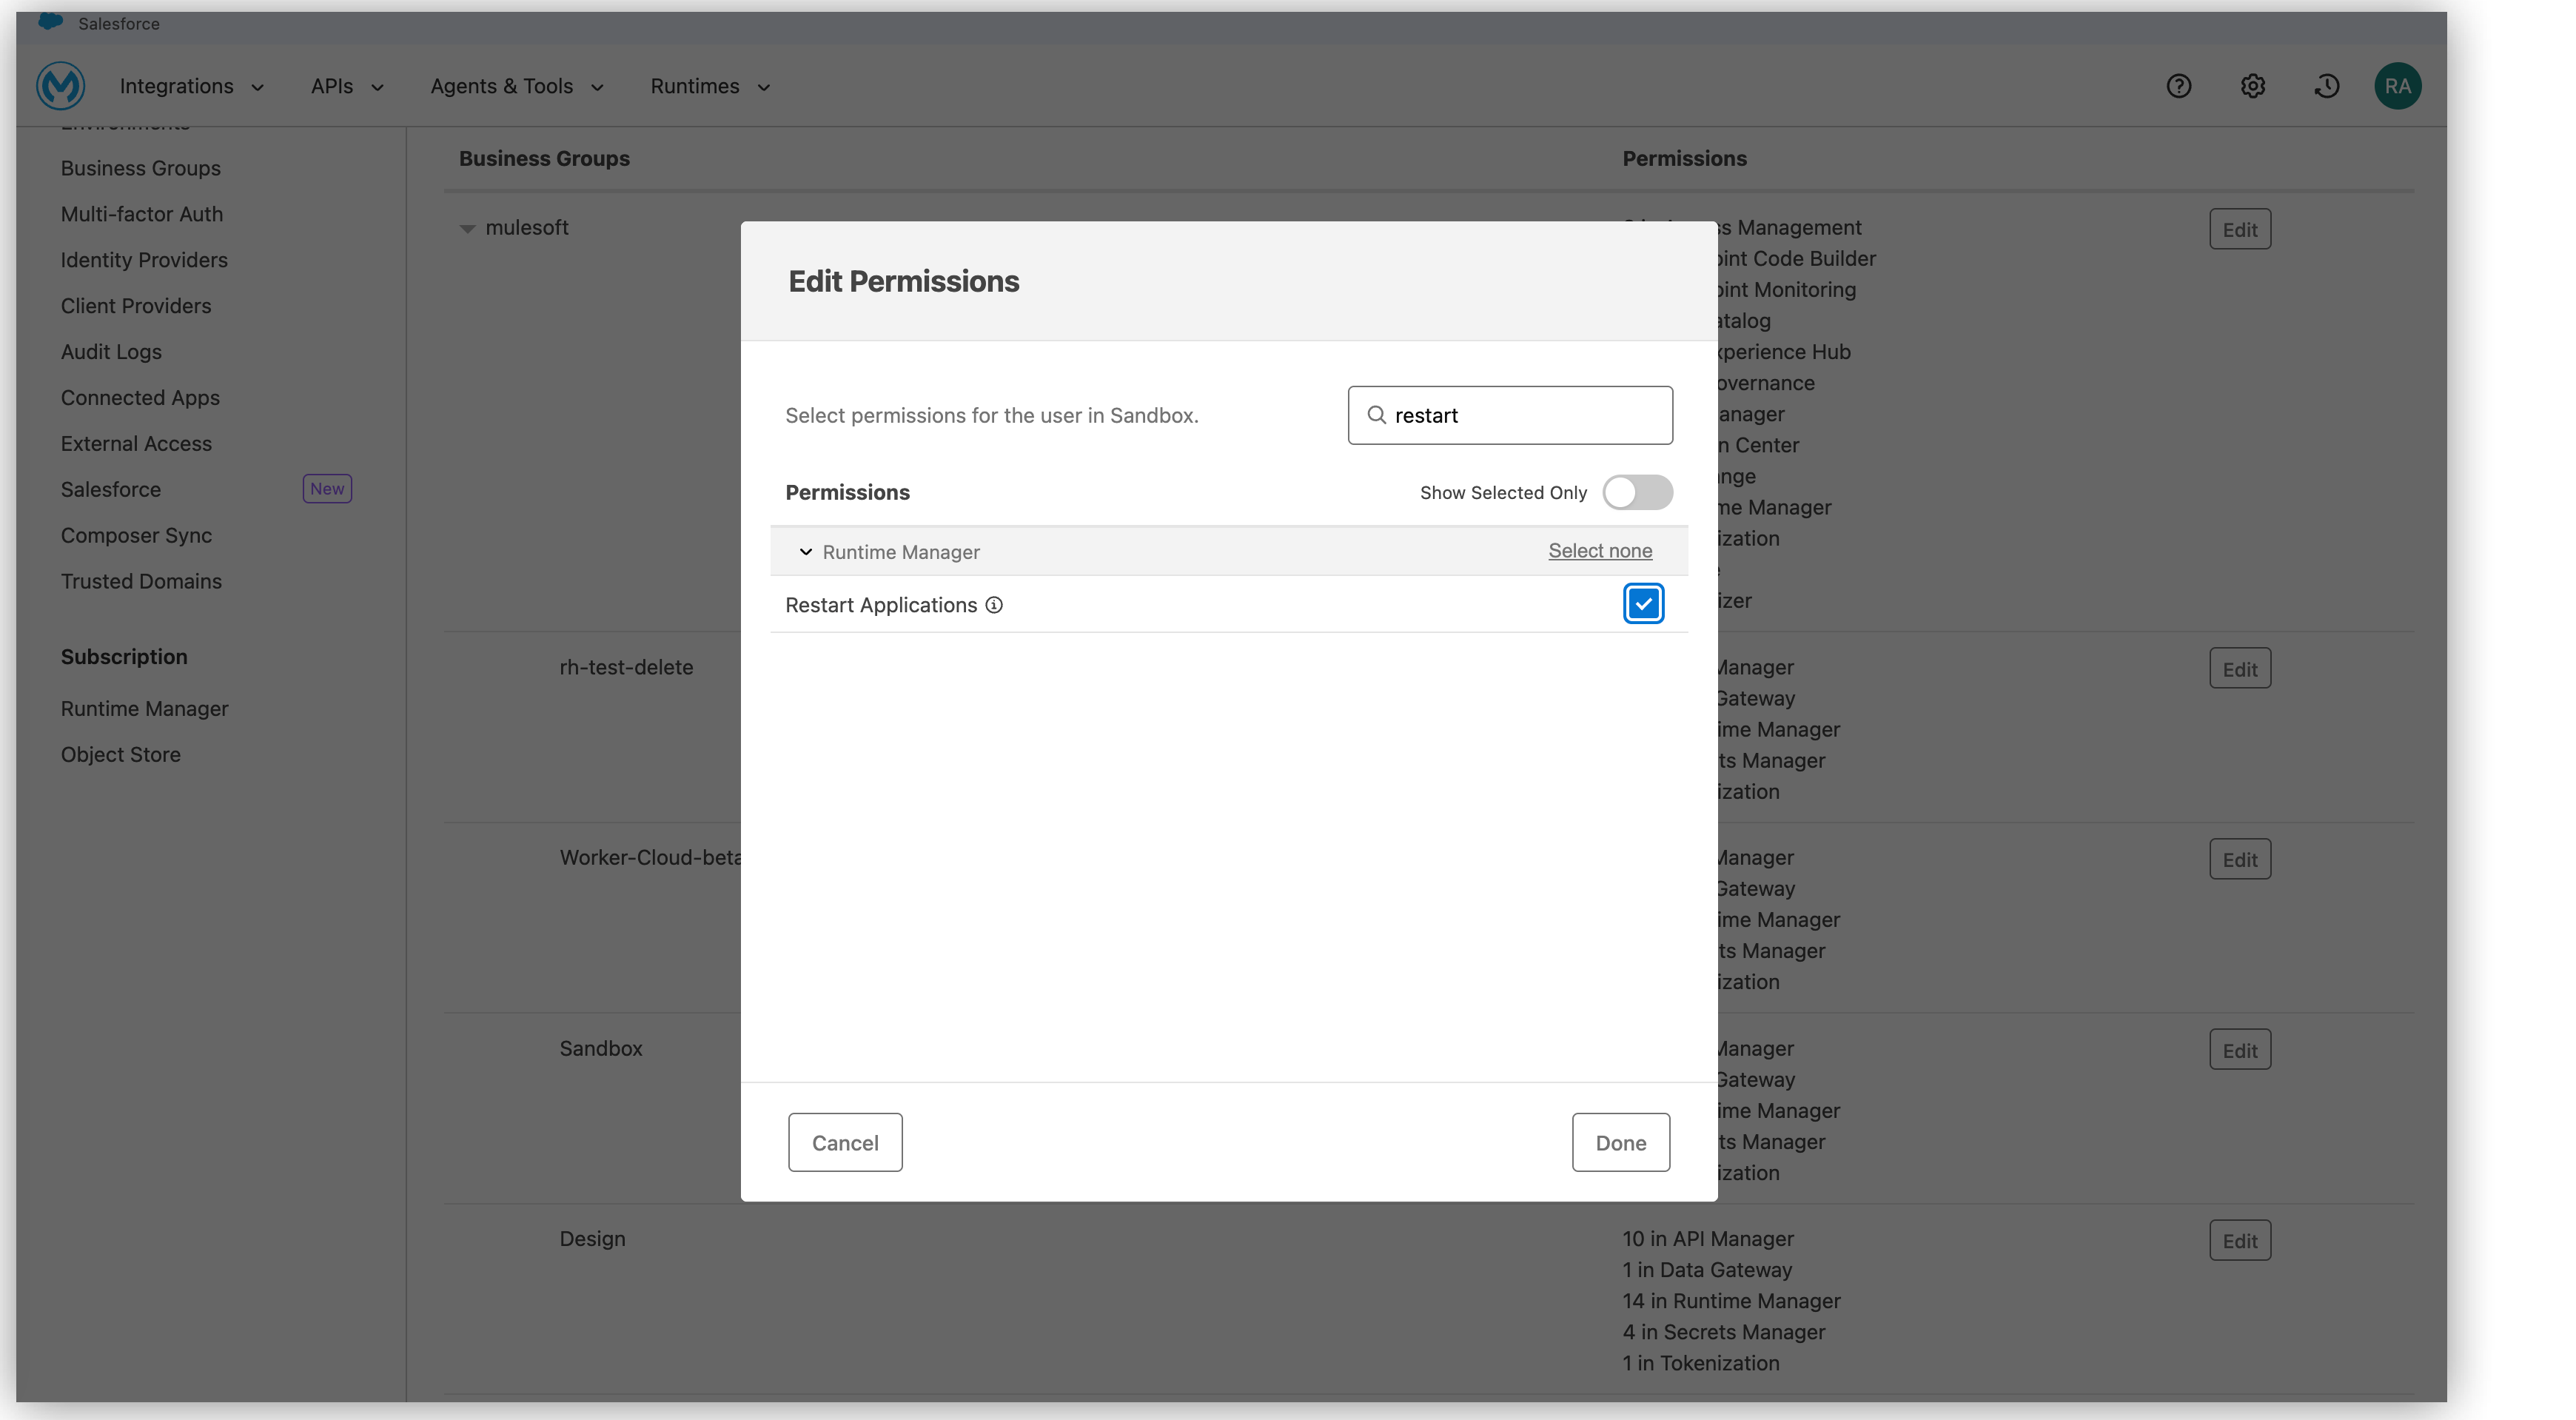Screen dimensions: 2576x1420
Task: Click the RA user avatar
Action: coord(2398,86)
